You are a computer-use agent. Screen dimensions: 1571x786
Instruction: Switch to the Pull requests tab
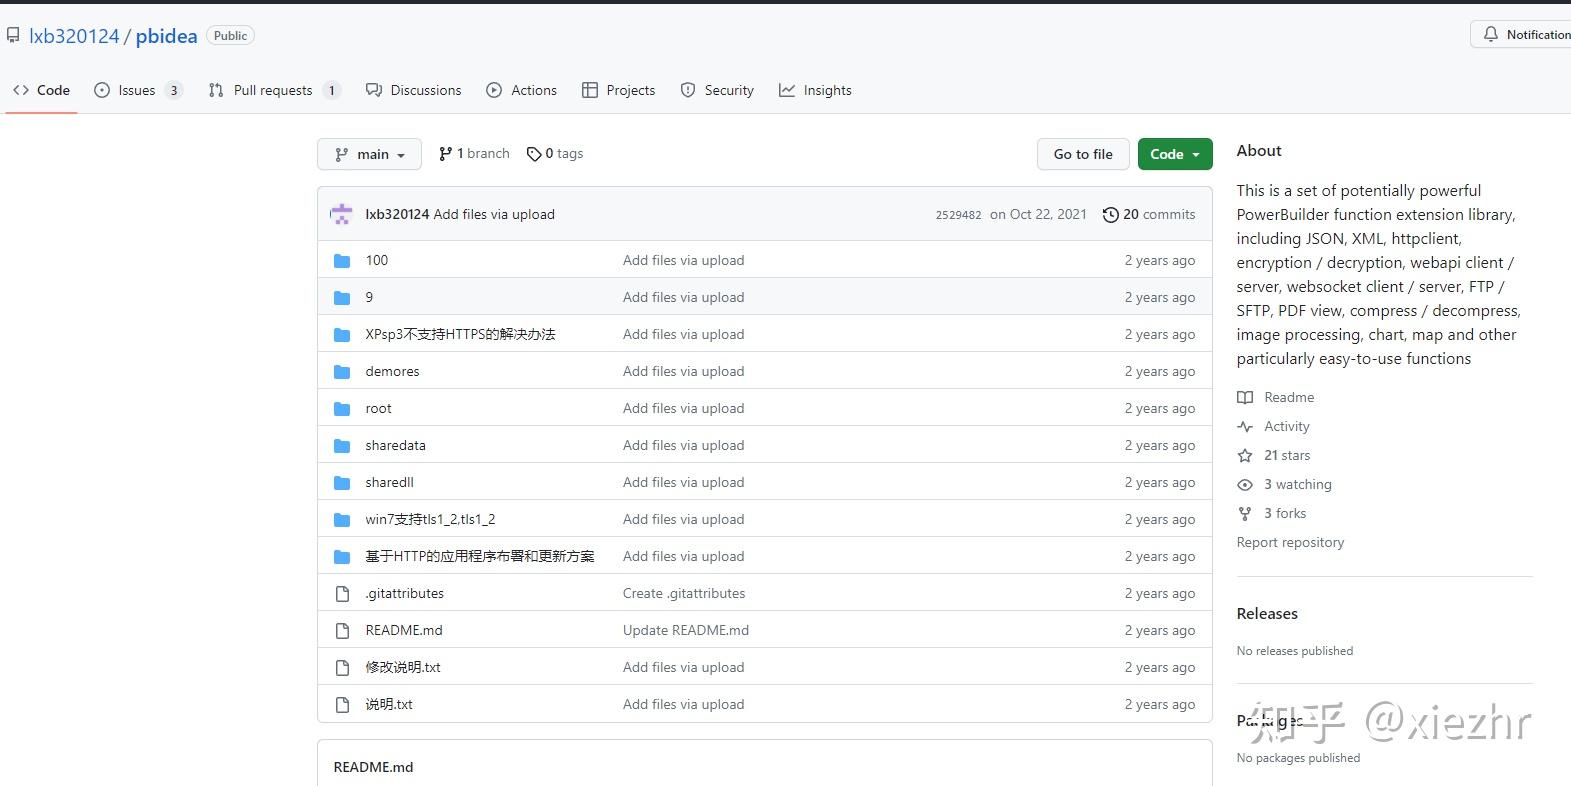click(274, 90)
